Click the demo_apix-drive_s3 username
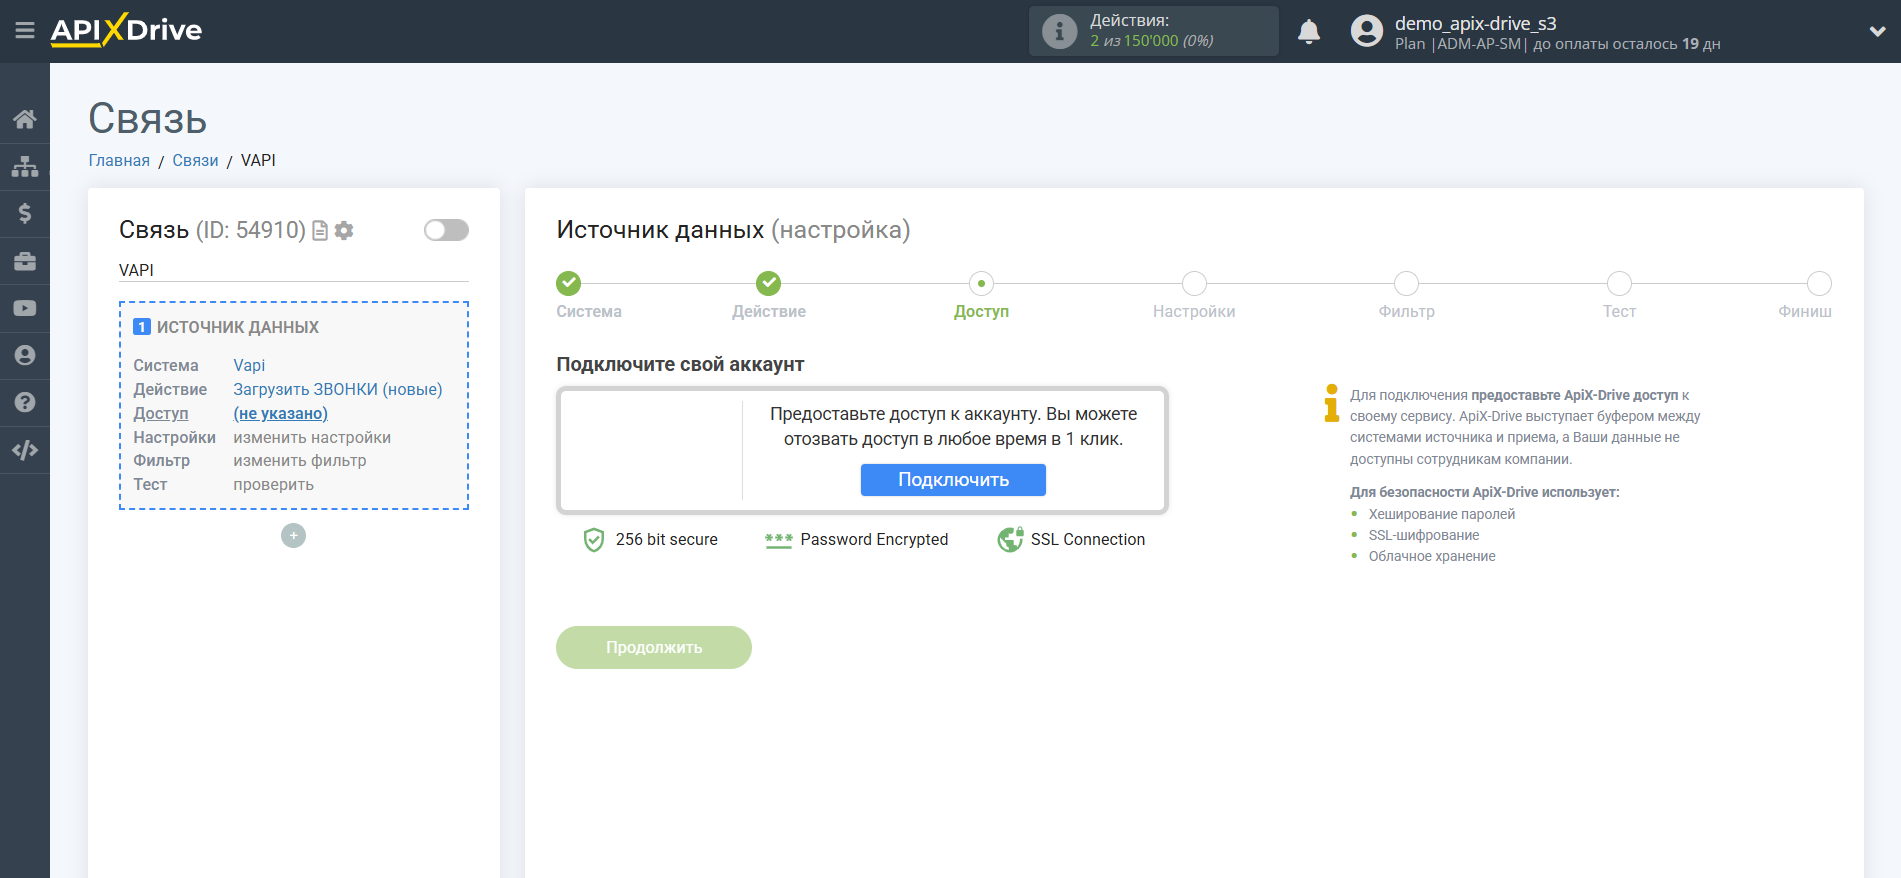This screenshot has width=1901, height=878. tap(1475, 23)
